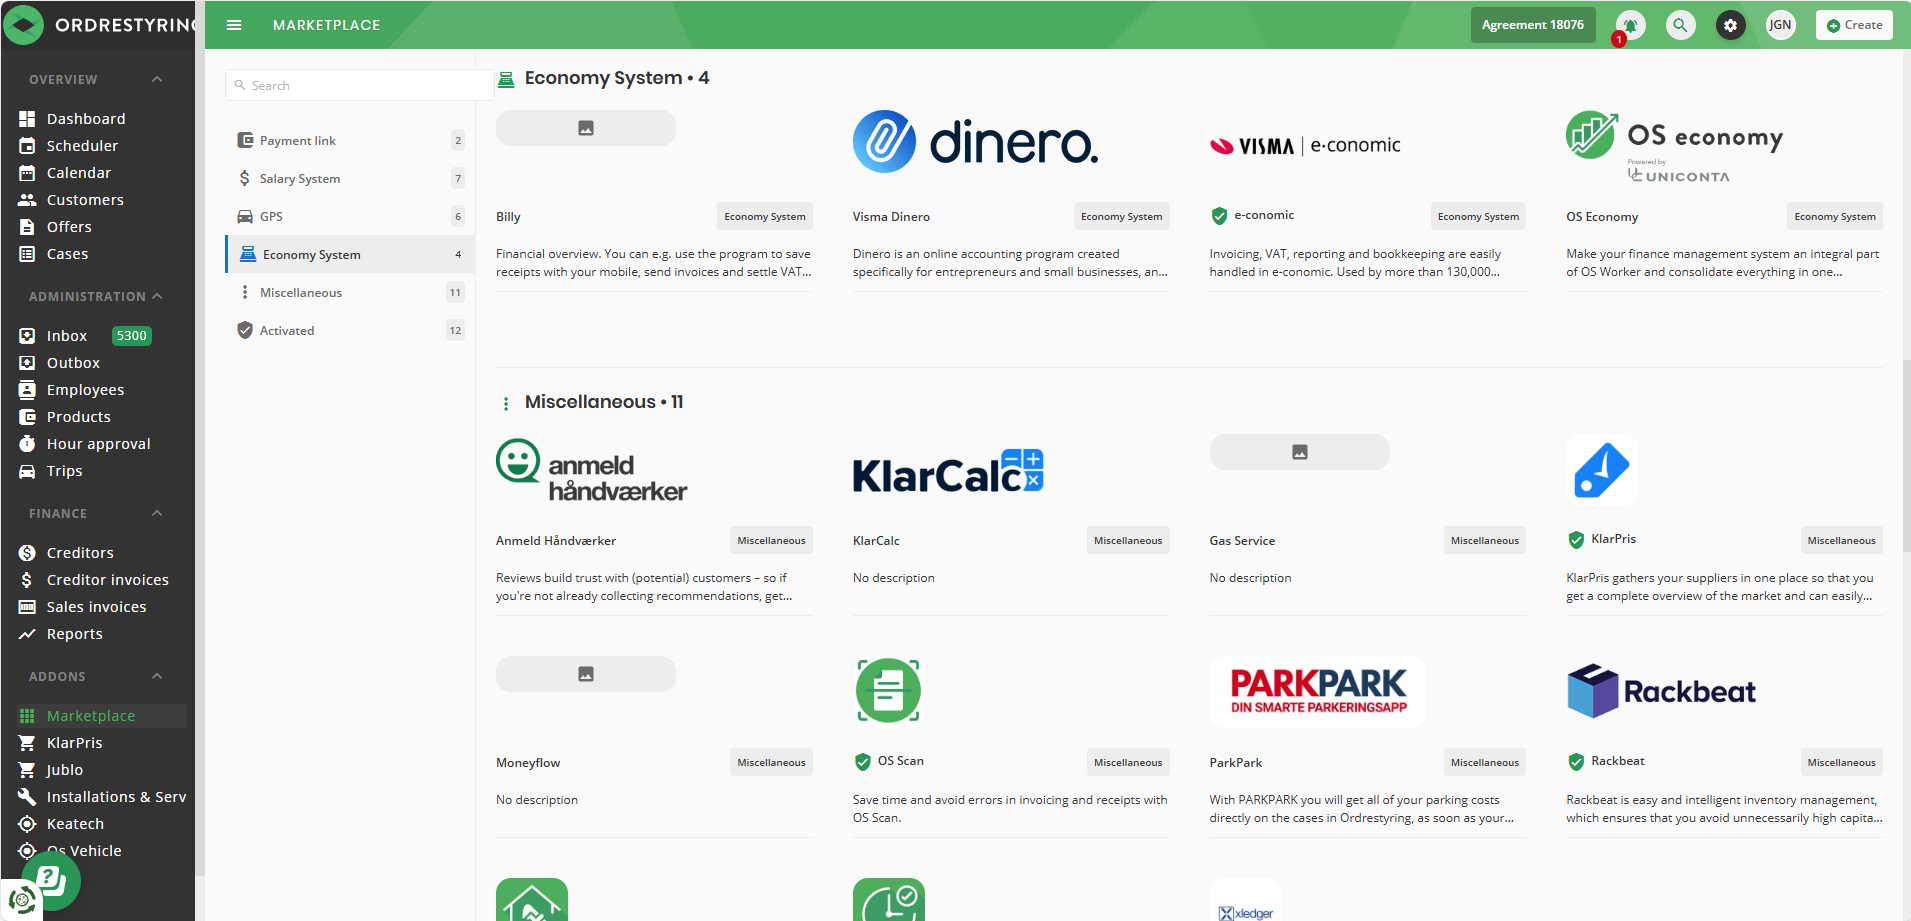
Task: Collapse the OVERVIEW section
Action: (157, 79)
